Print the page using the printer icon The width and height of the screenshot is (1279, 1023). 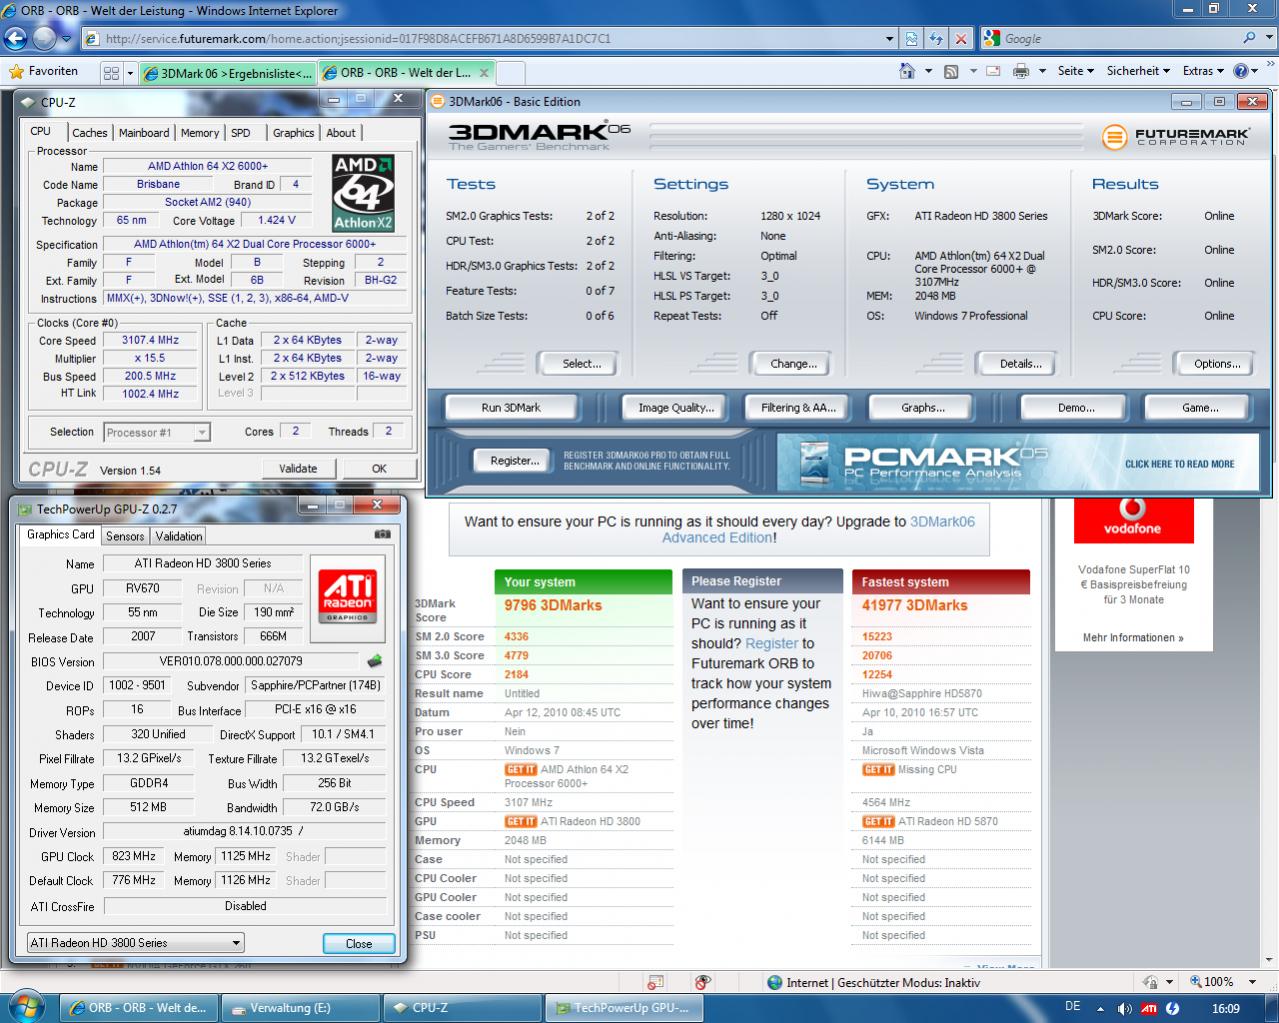point(1021,71)
